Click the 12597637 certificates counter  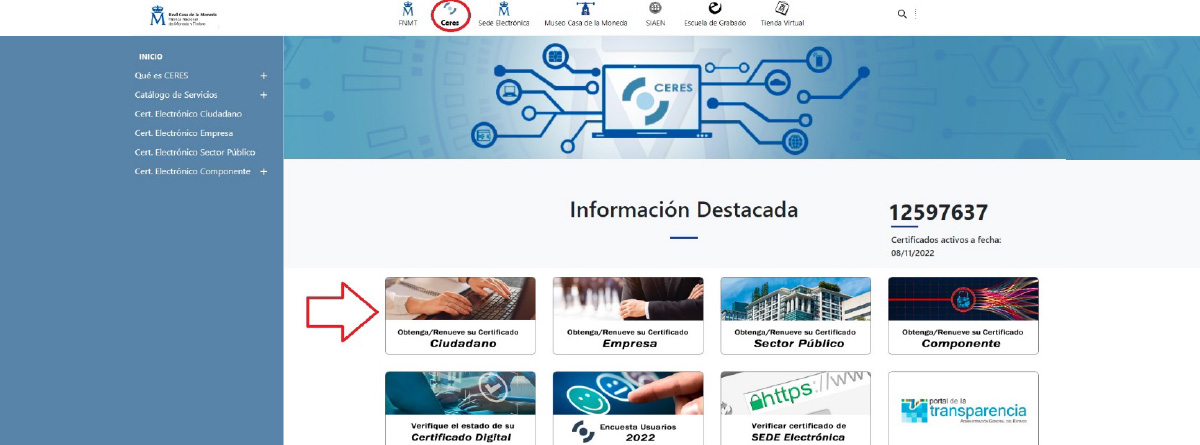click(938, 212)
